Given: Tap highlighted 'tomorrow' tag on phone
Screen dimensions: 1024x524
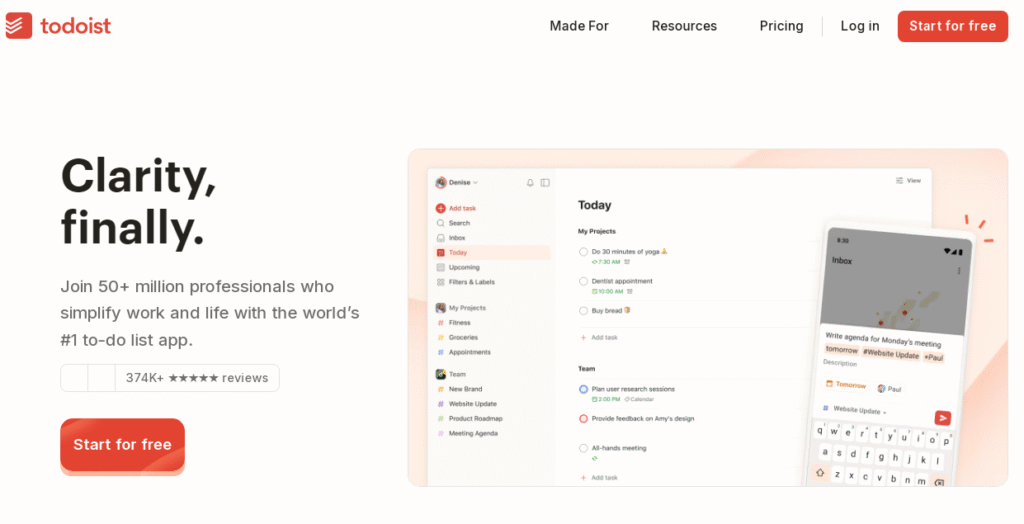Looking at the screenshot, I should pyautogui.click(x=841, y=350).
